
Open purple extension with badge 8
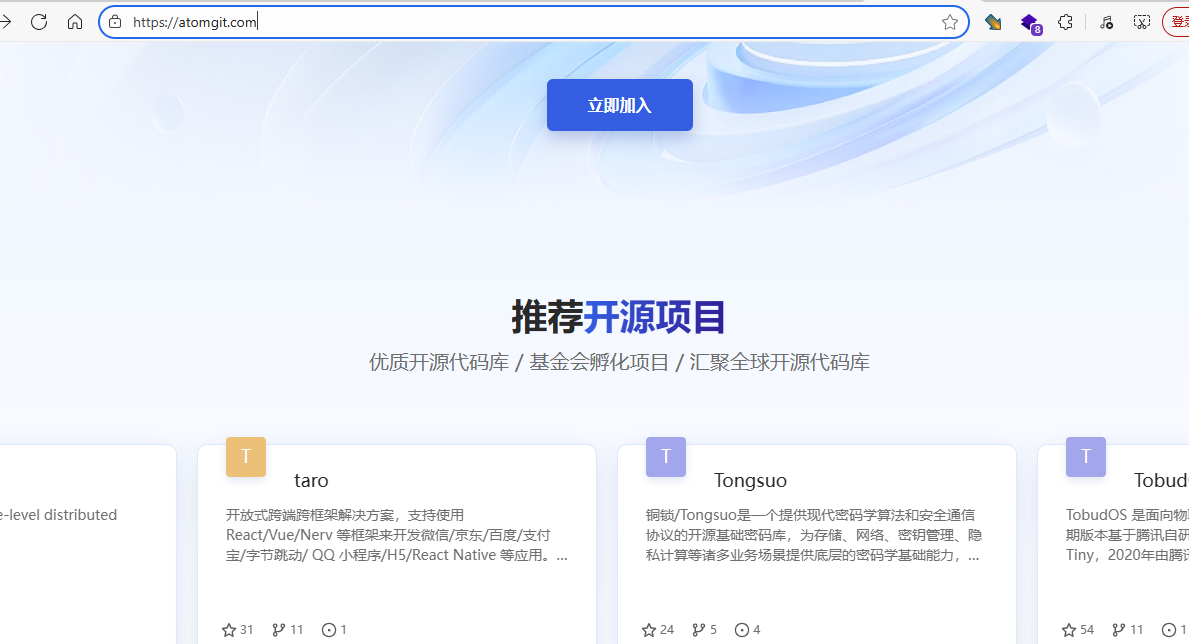point(1030,24)
